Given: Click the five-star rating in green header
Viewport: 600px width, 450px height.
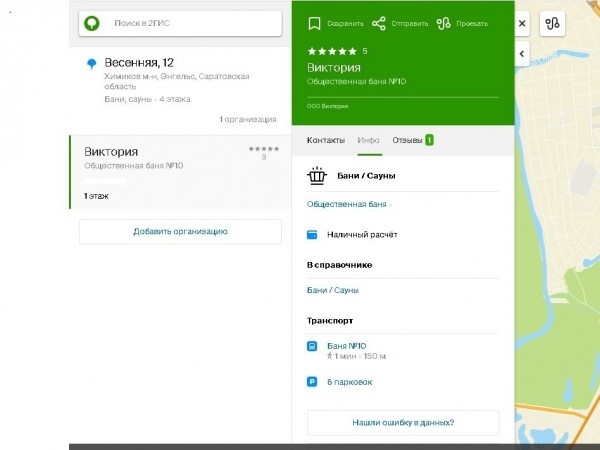Looking at the screenshot, I should [x=332, y=51].
